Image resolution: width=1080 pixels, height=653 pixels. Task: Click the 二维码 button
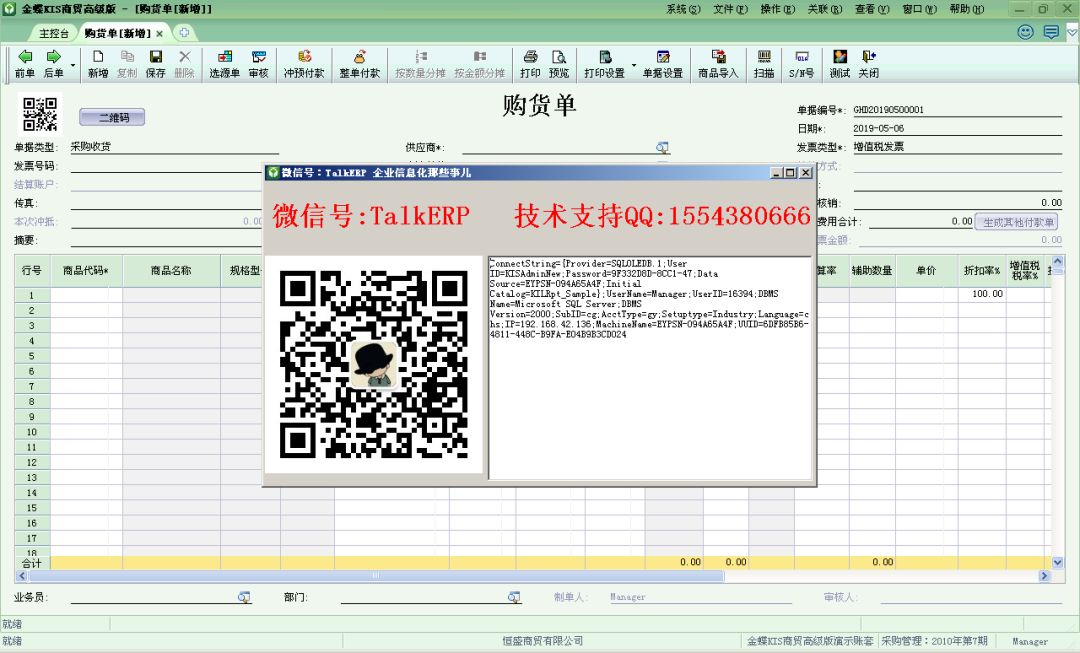[x=112, y=118]
